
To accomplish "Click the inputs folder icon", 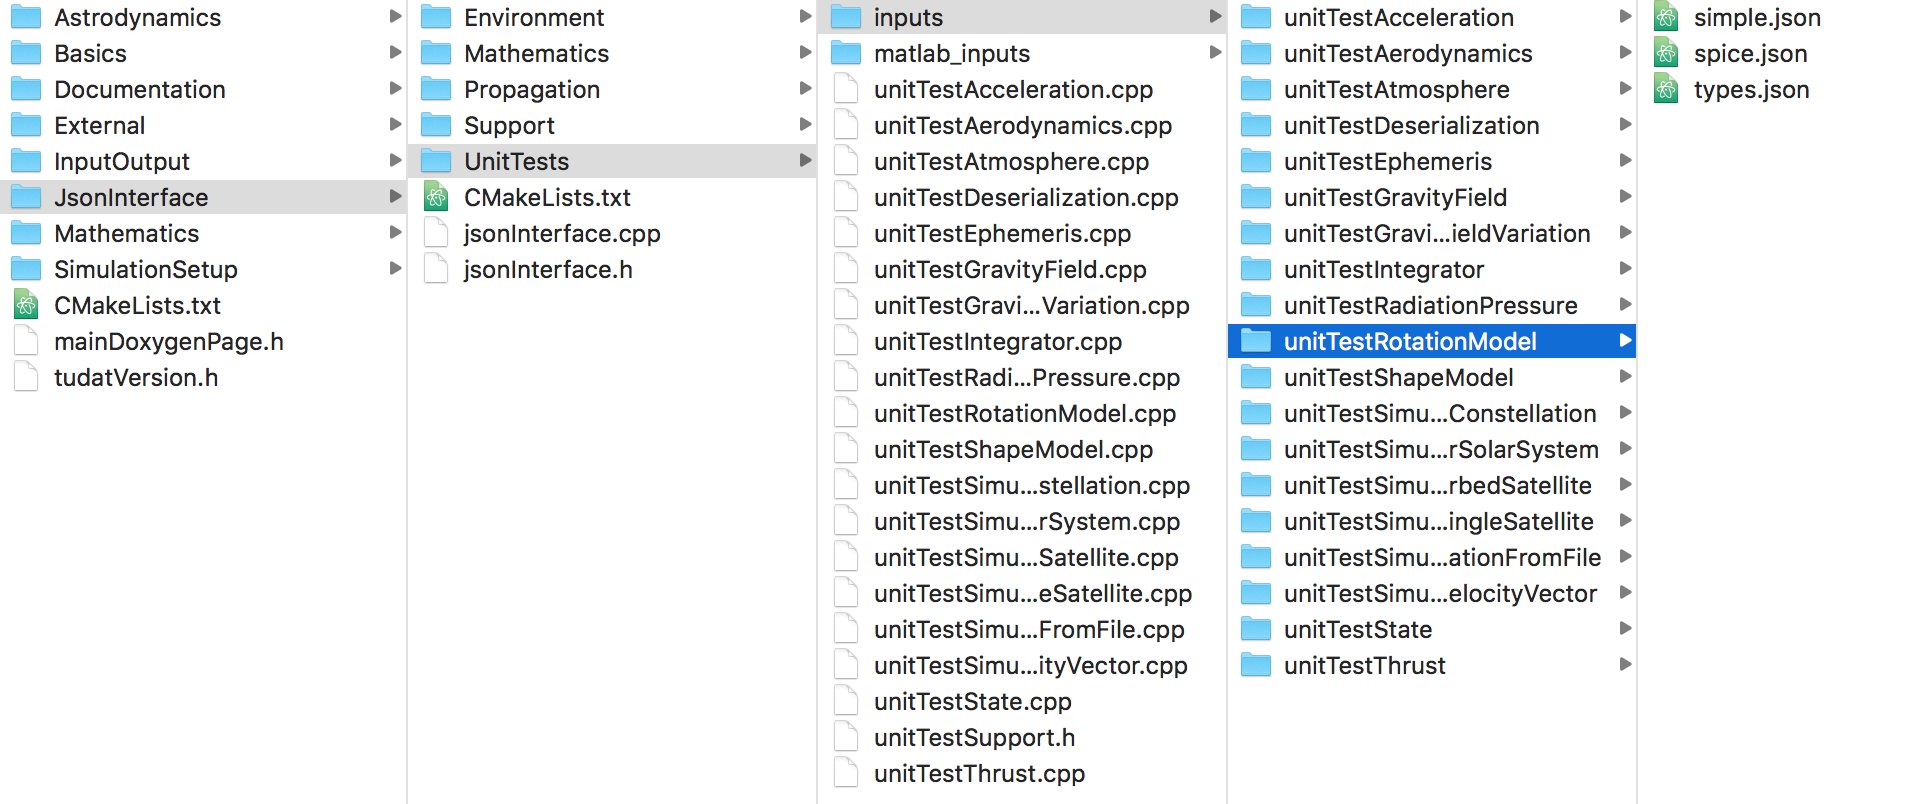I will click(846, 18).
